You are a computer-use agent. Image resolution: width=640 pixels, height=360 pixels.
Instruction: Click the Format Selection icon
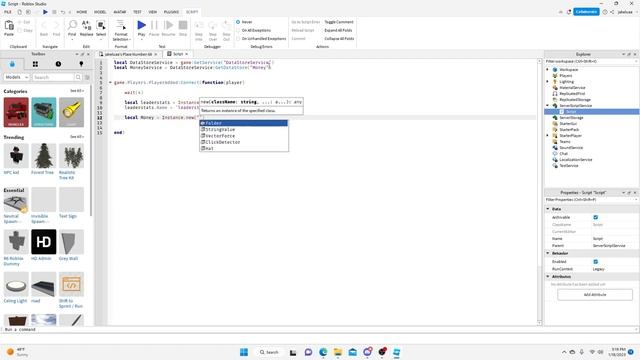[x=121, y=25]
